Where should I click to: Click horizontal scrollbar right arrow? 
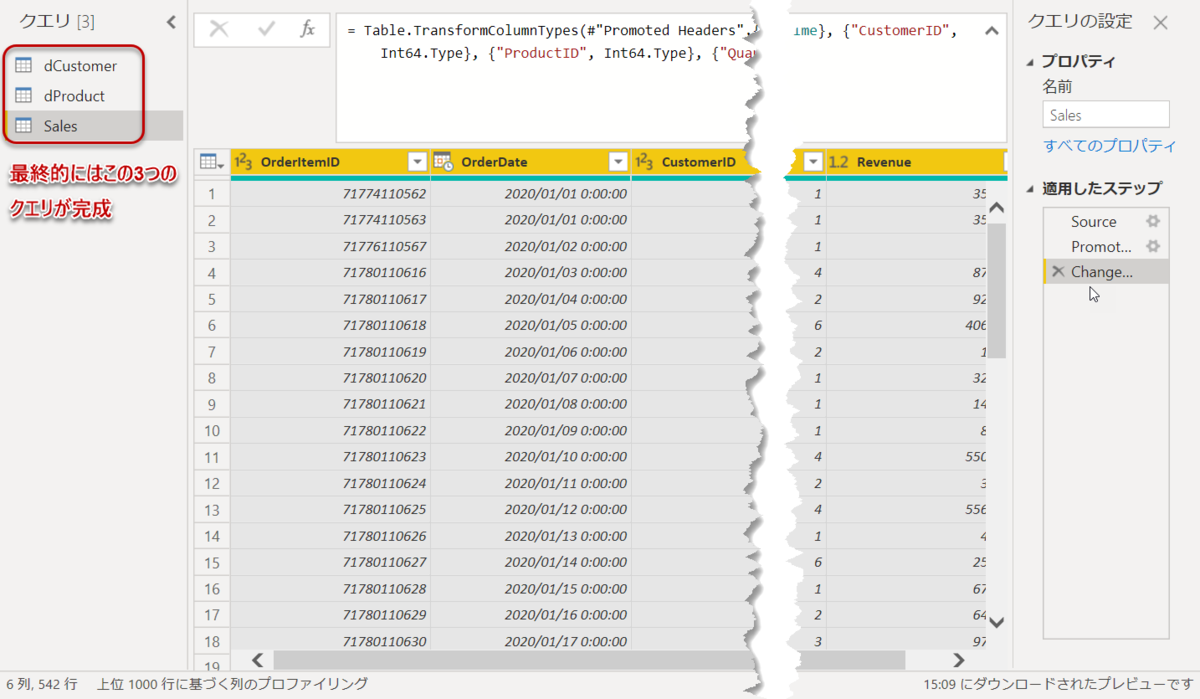point(959,660)
